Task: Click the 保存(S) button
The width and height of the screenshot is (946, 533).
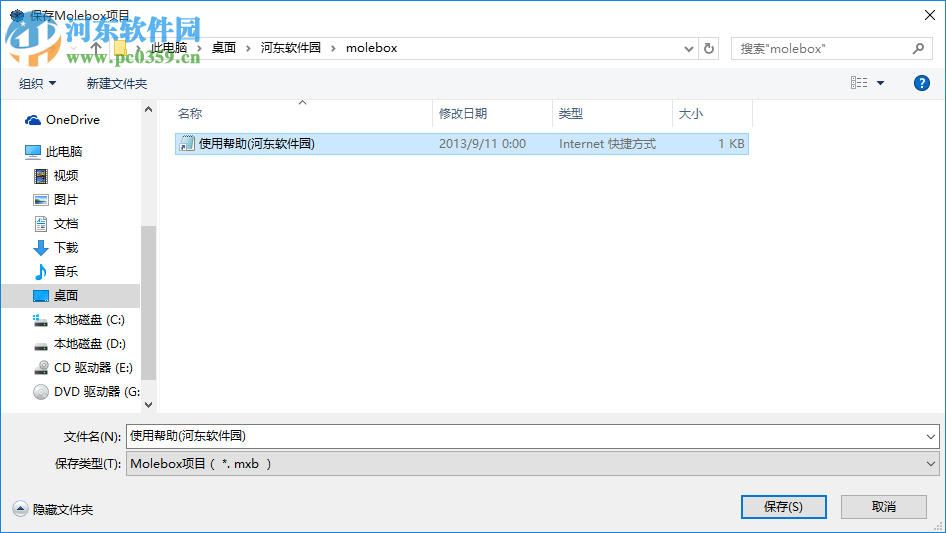Action: point(784,507)
